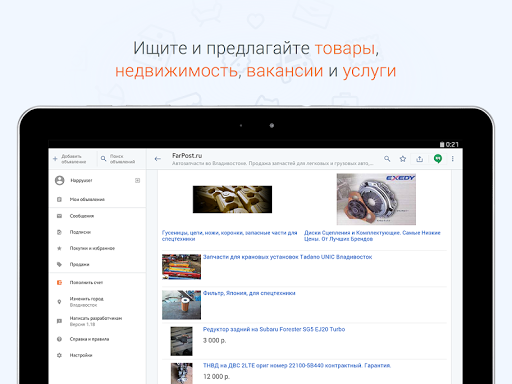
Task: Open the Tadano UNIC crane parts listing link
Action: click(x=287, y=257)
